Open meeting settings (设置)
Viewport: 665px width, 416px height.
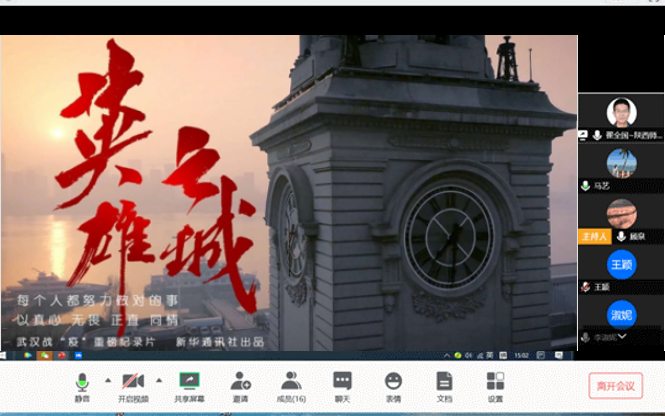coord(495,385)
